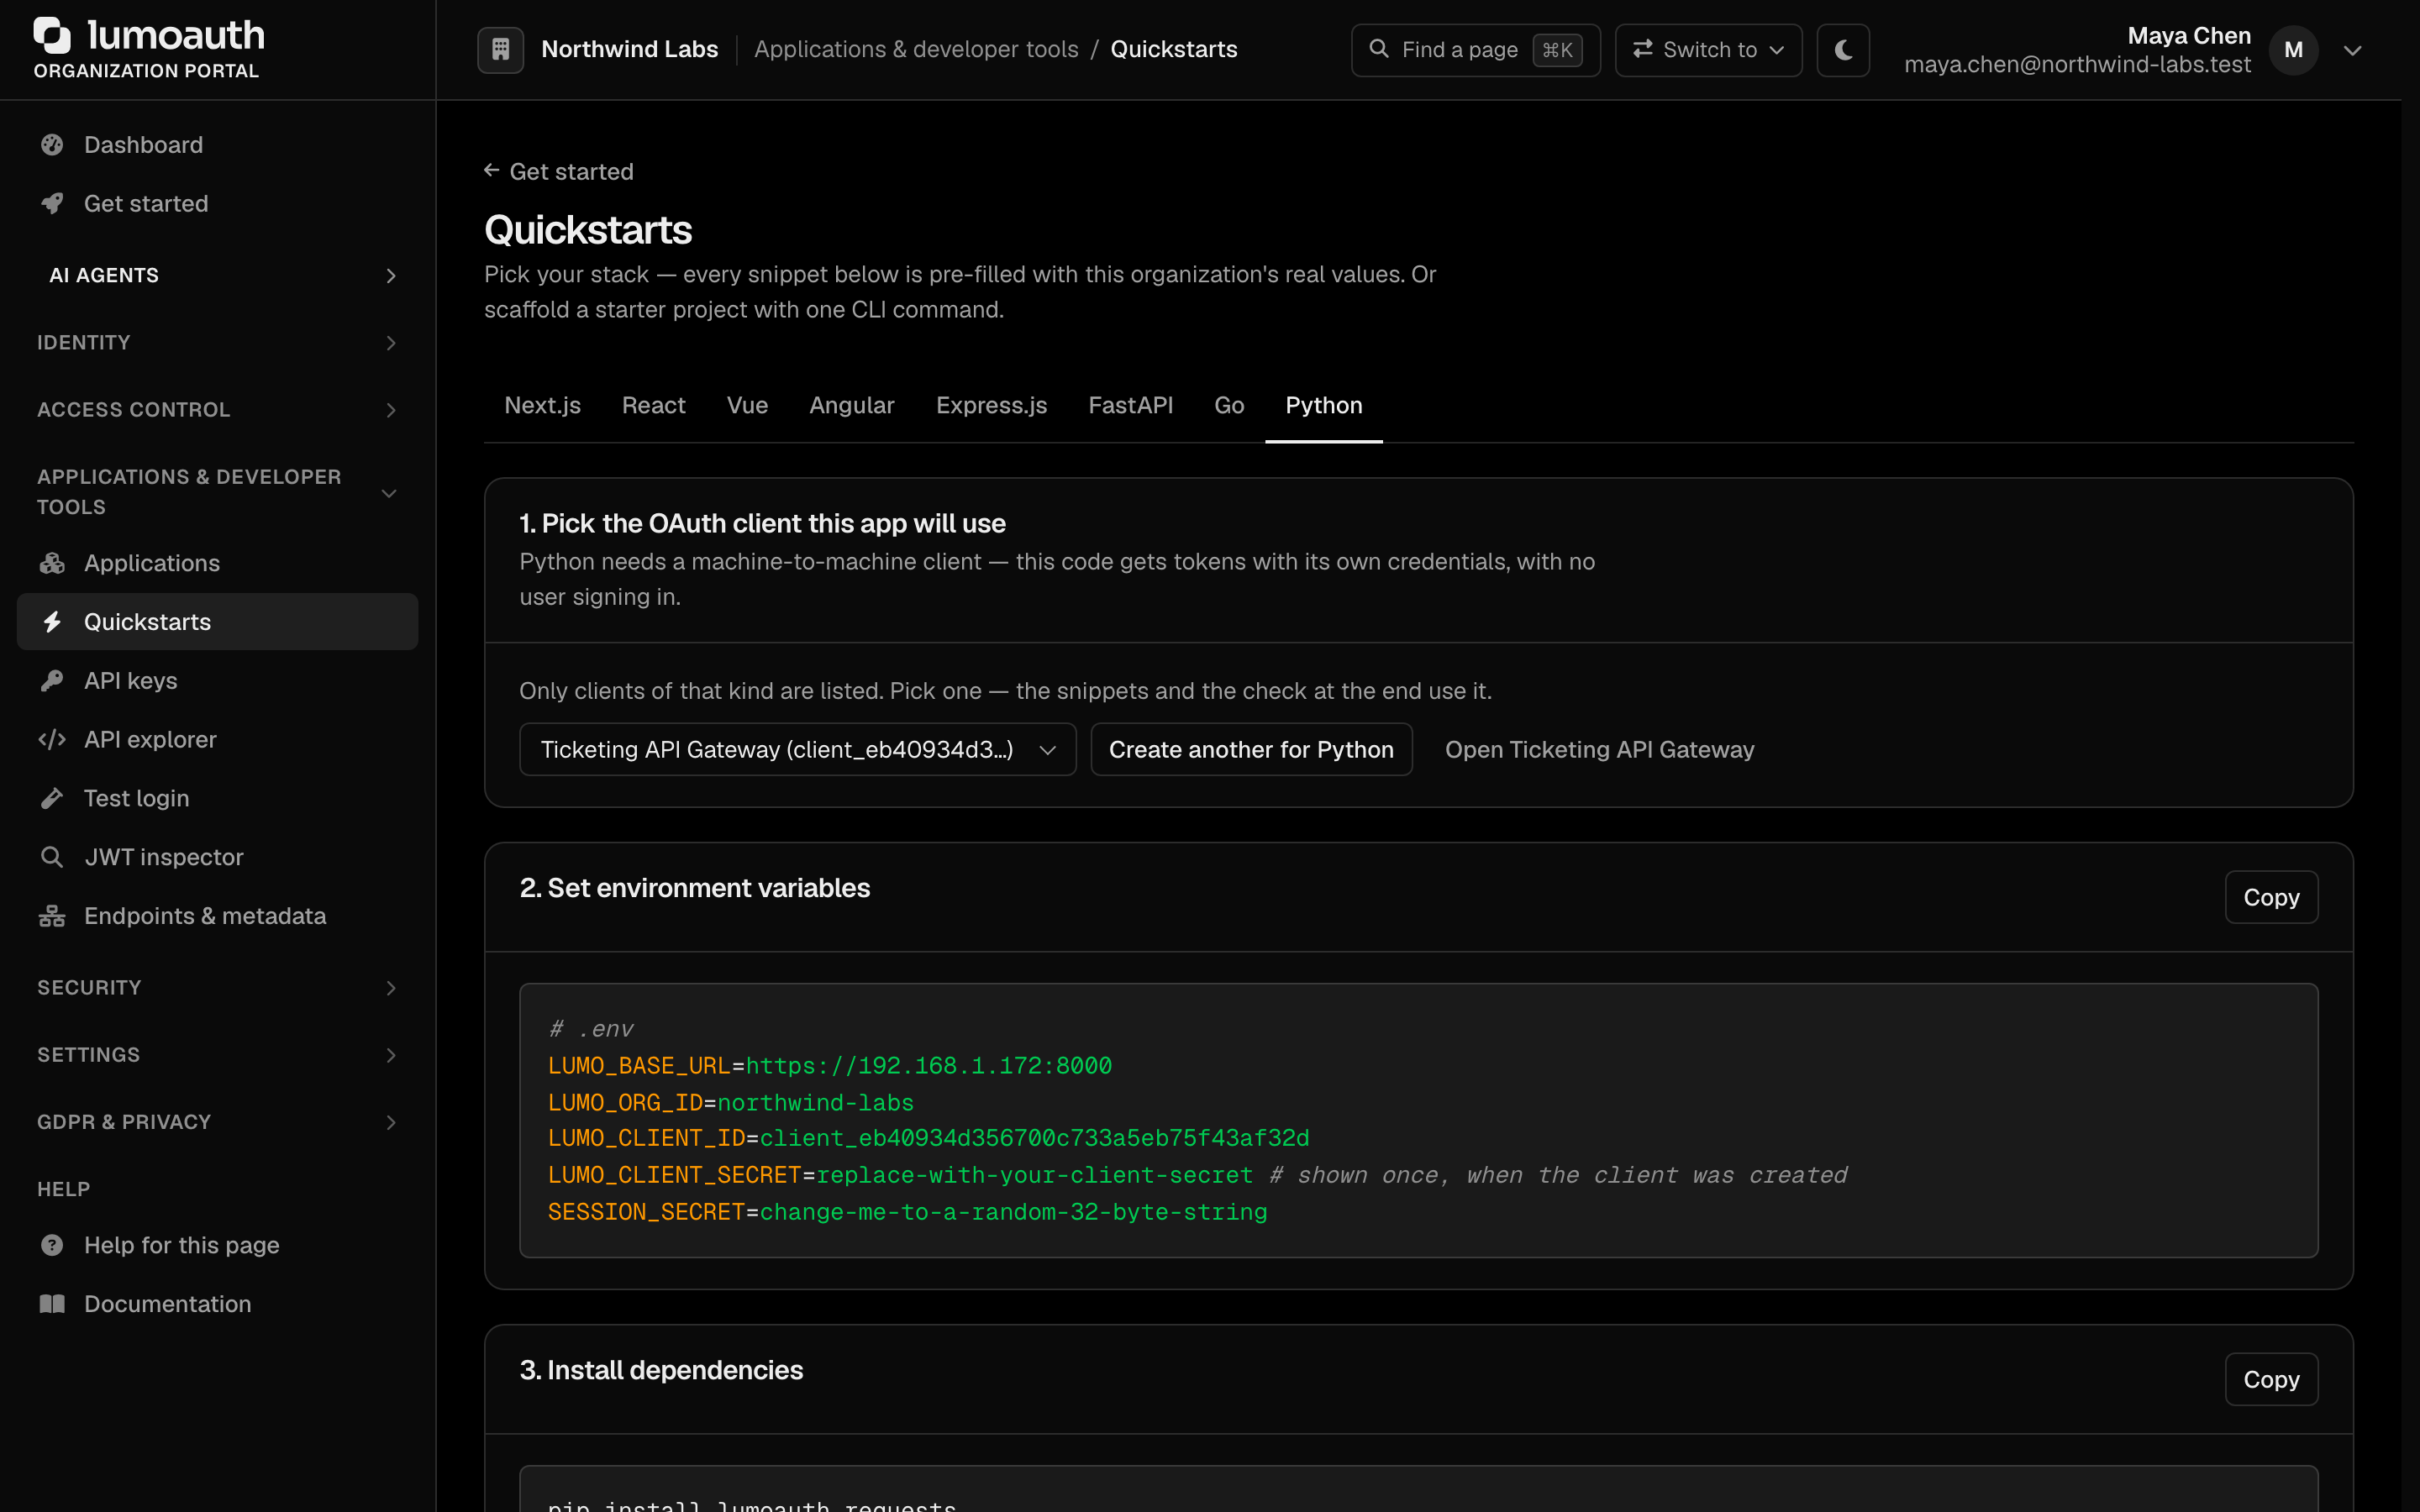Image resolution: width=2420 pixels, height=1512 pixels.
Task: Click the Find a page search field
Action: tap(1475, 50)
